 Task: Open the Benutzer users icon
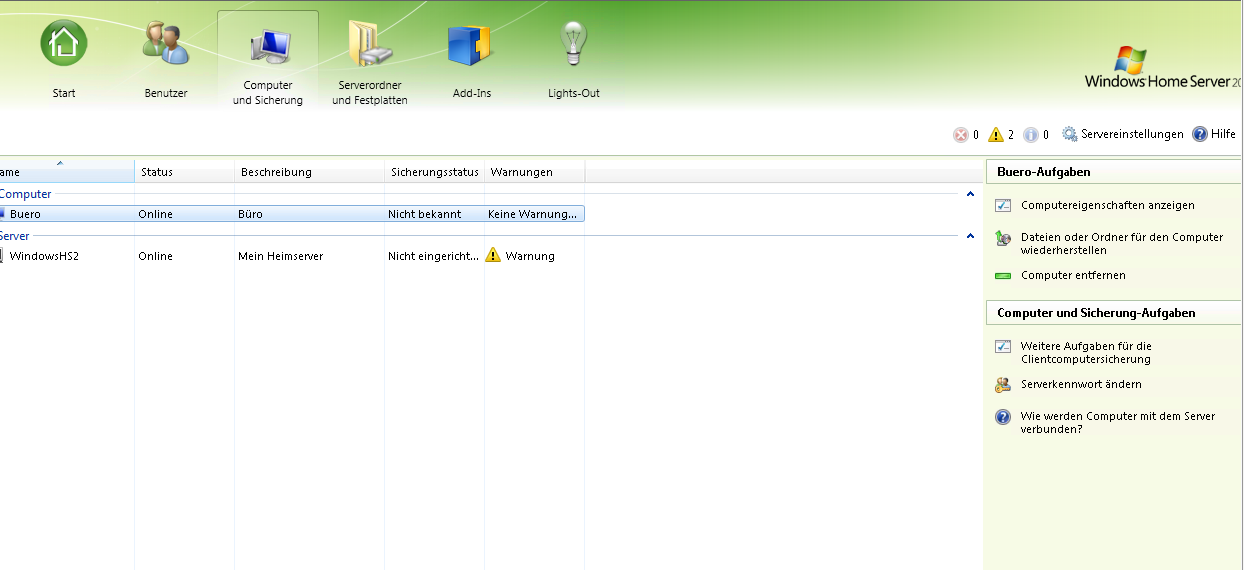tap(166, 45)
